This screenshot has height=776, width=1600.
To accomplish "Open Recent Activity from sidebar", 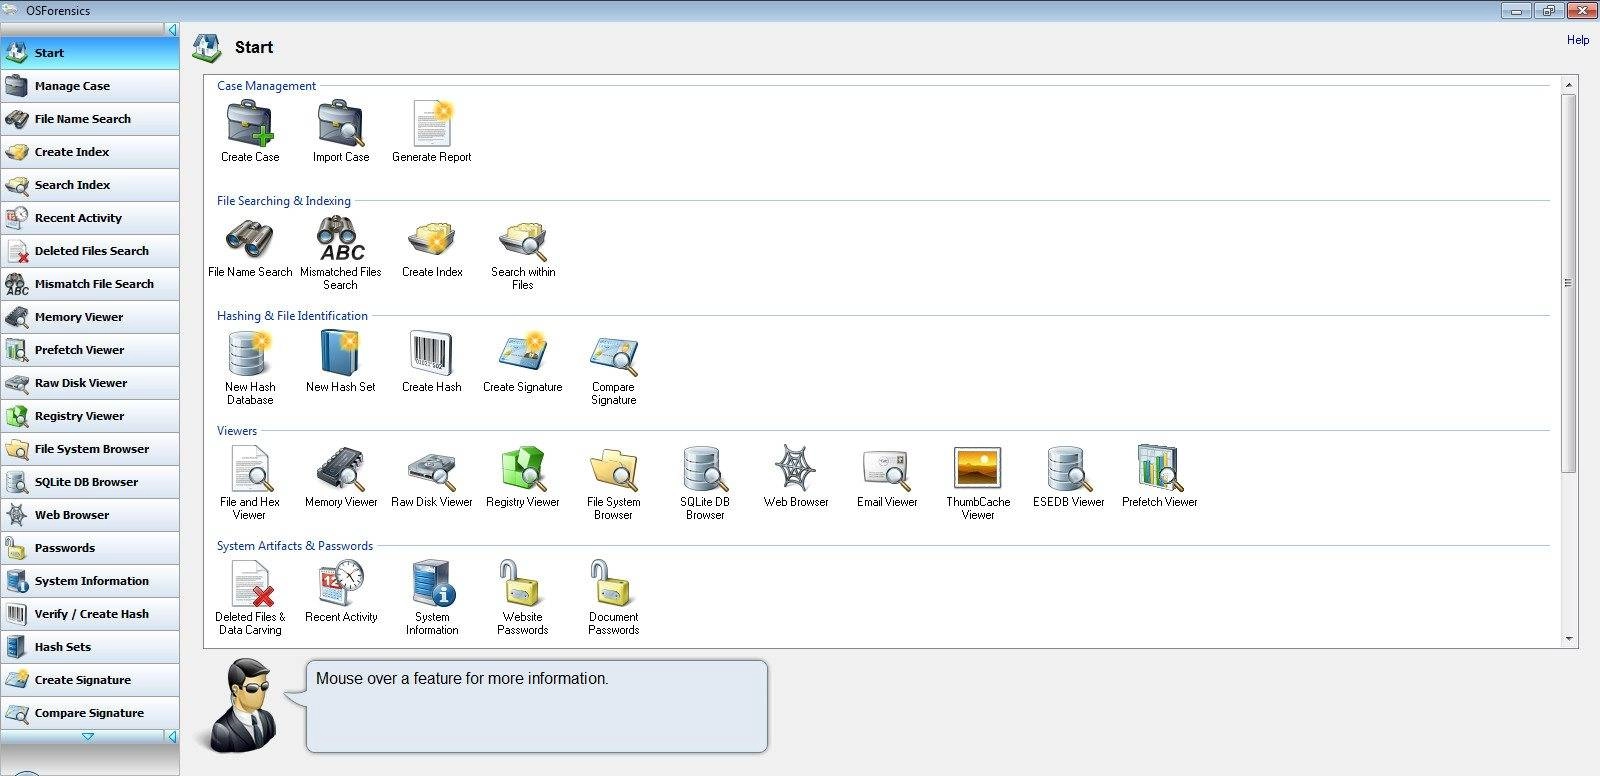I will (x=90, y=218).
